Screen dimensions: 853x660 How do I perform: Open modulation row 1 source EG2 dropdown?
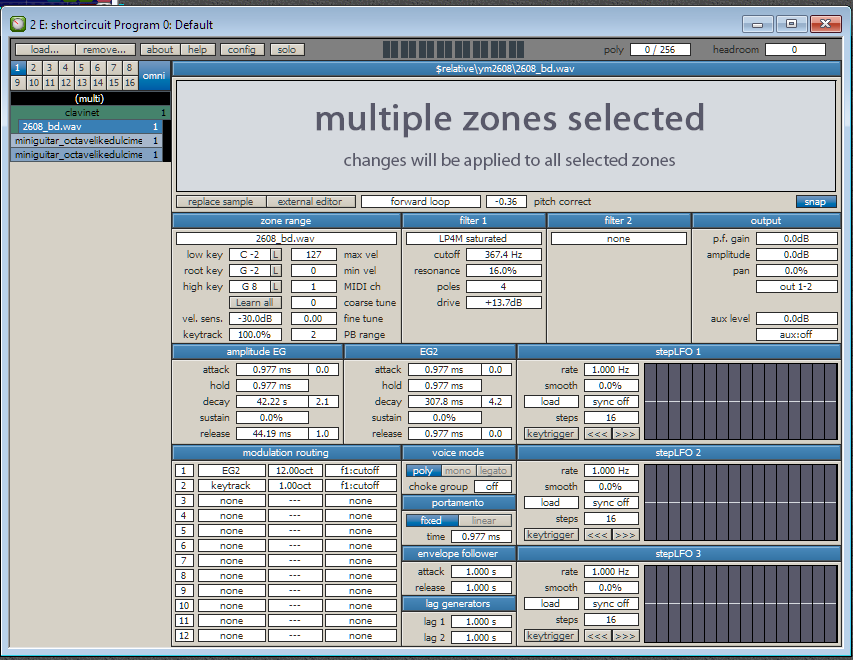coord(231,471)
